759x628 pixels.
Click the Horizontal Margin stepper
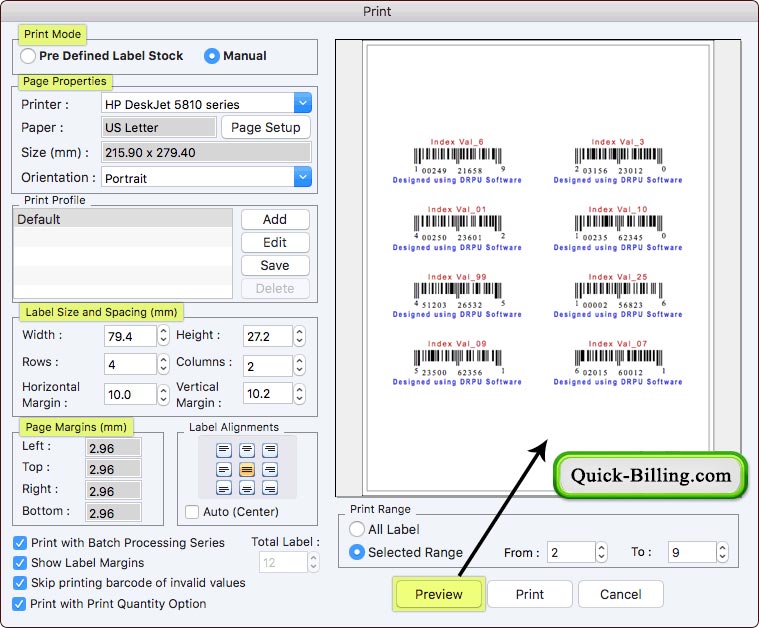[164, 394]
